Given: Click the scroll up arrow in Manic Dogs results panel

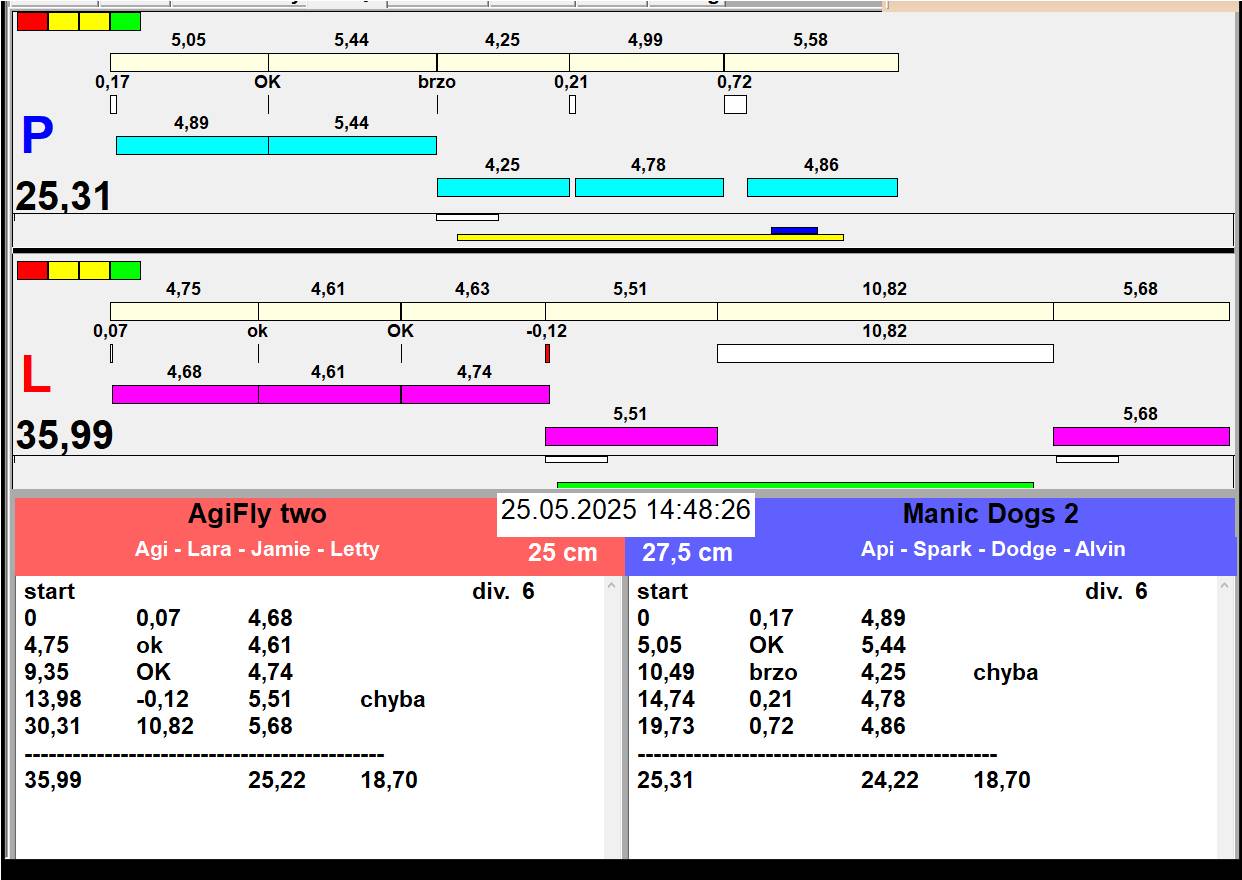Looking at the screenshot, I should click(1225, 587).
